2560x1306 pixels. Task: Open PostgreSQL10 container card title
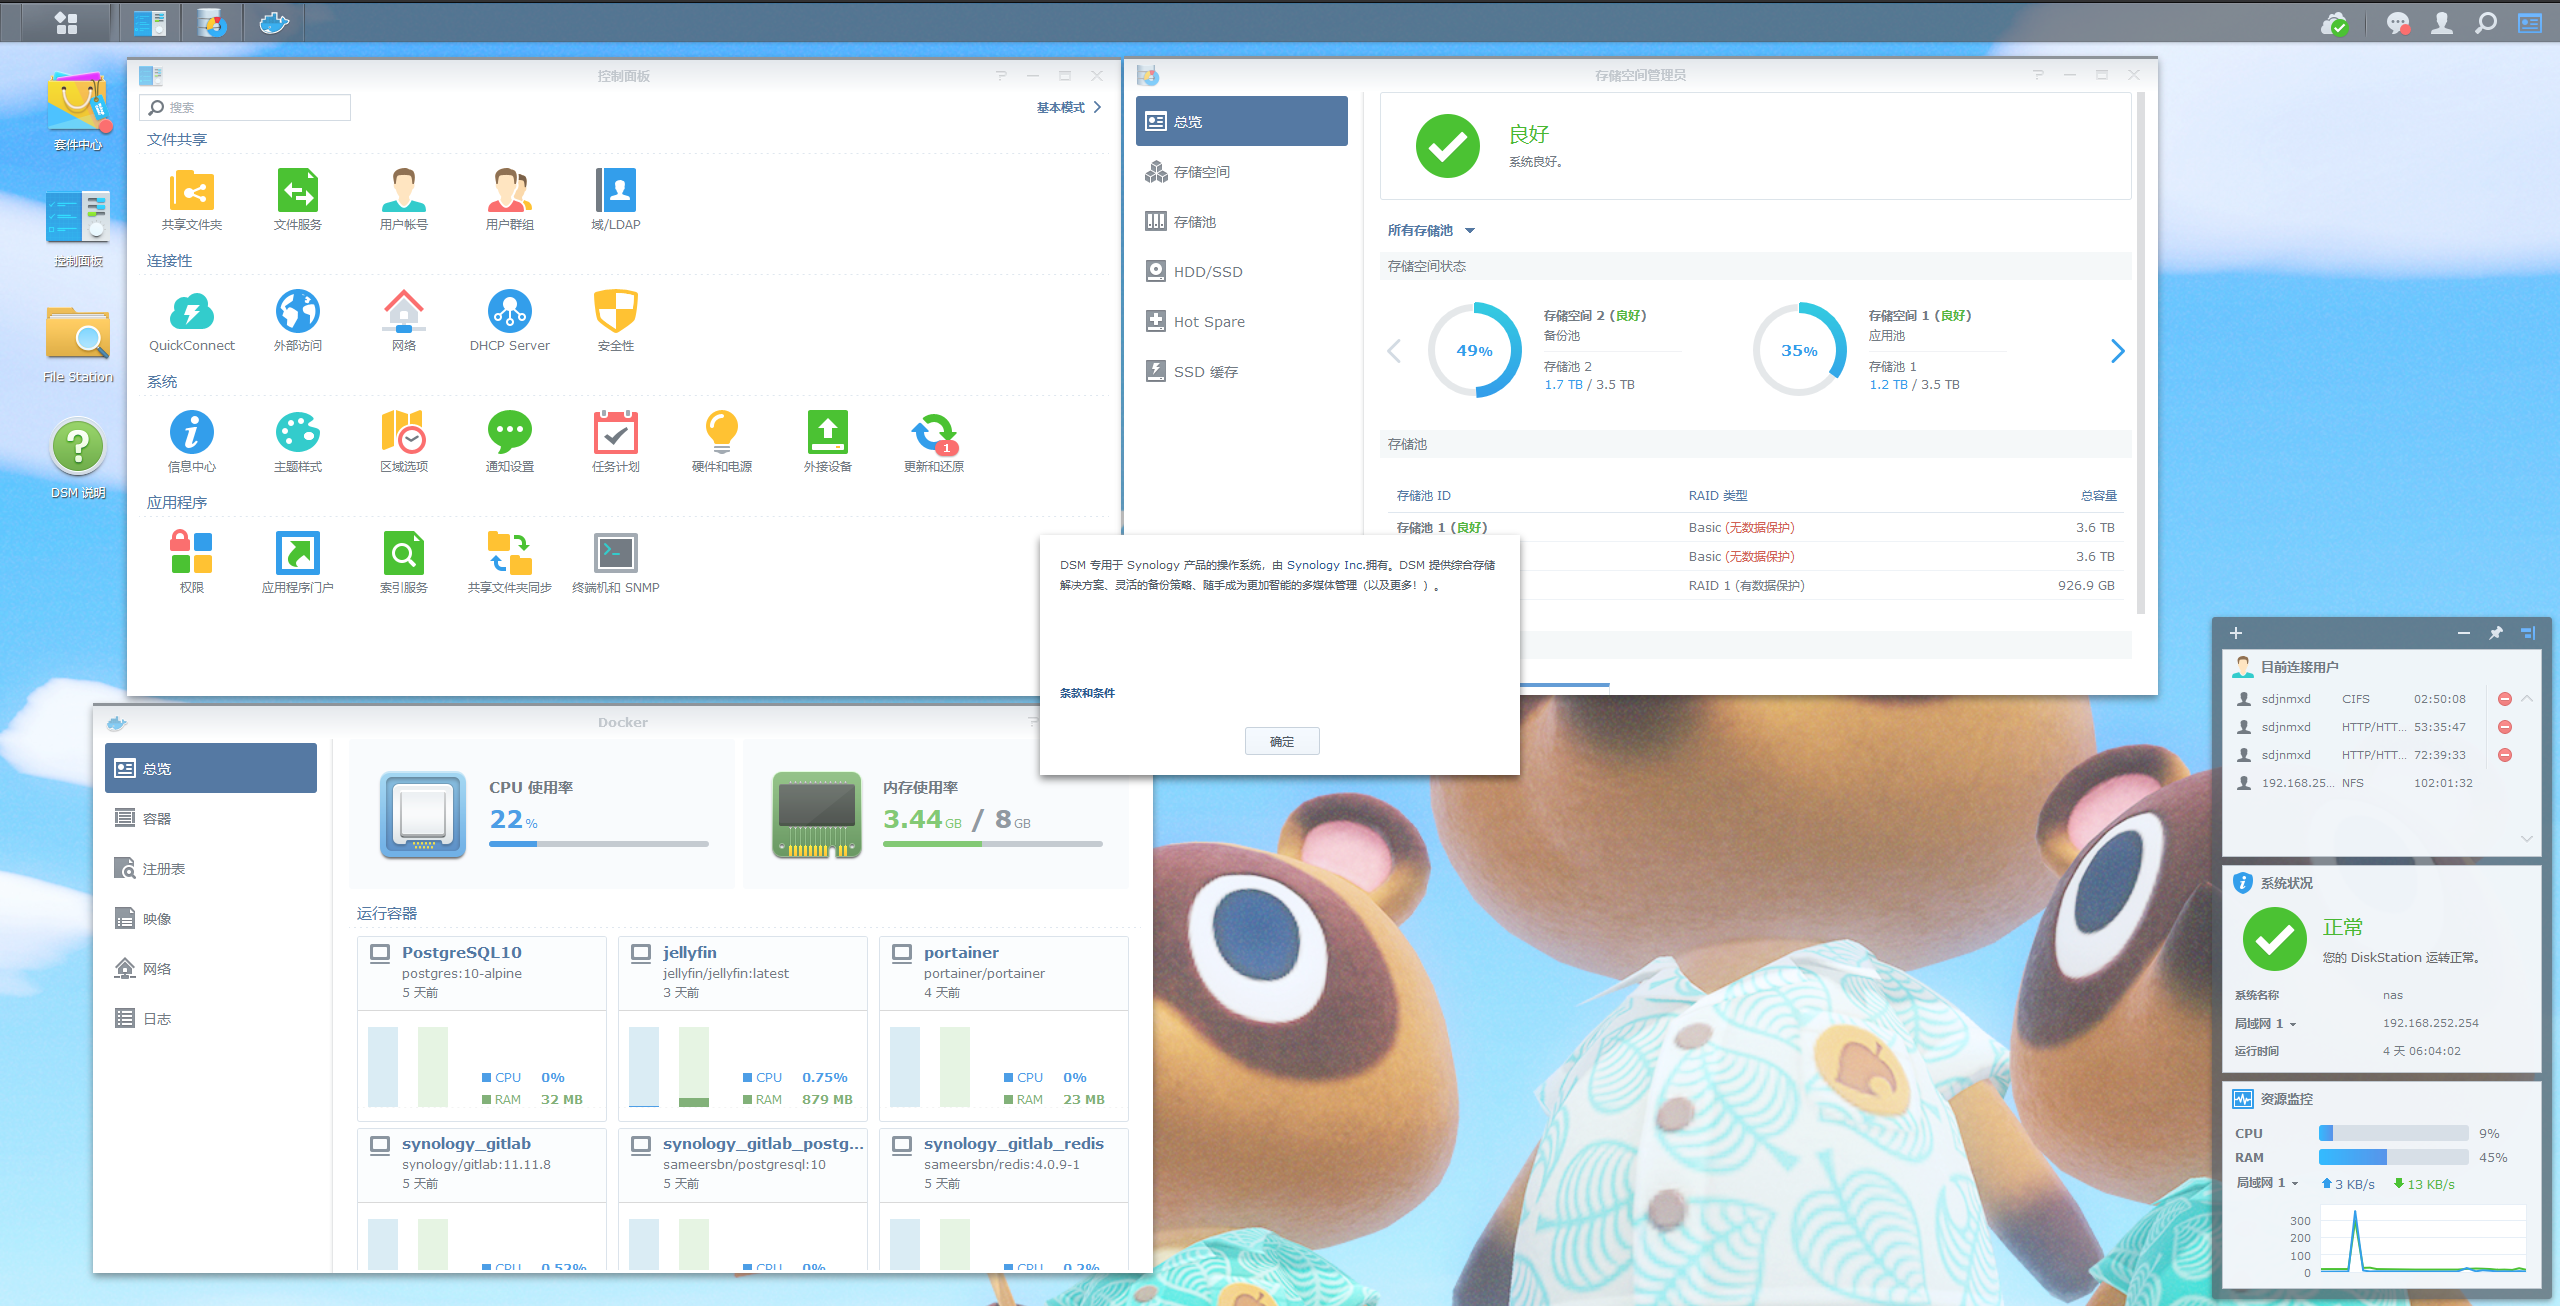click(x=462, y=953)
